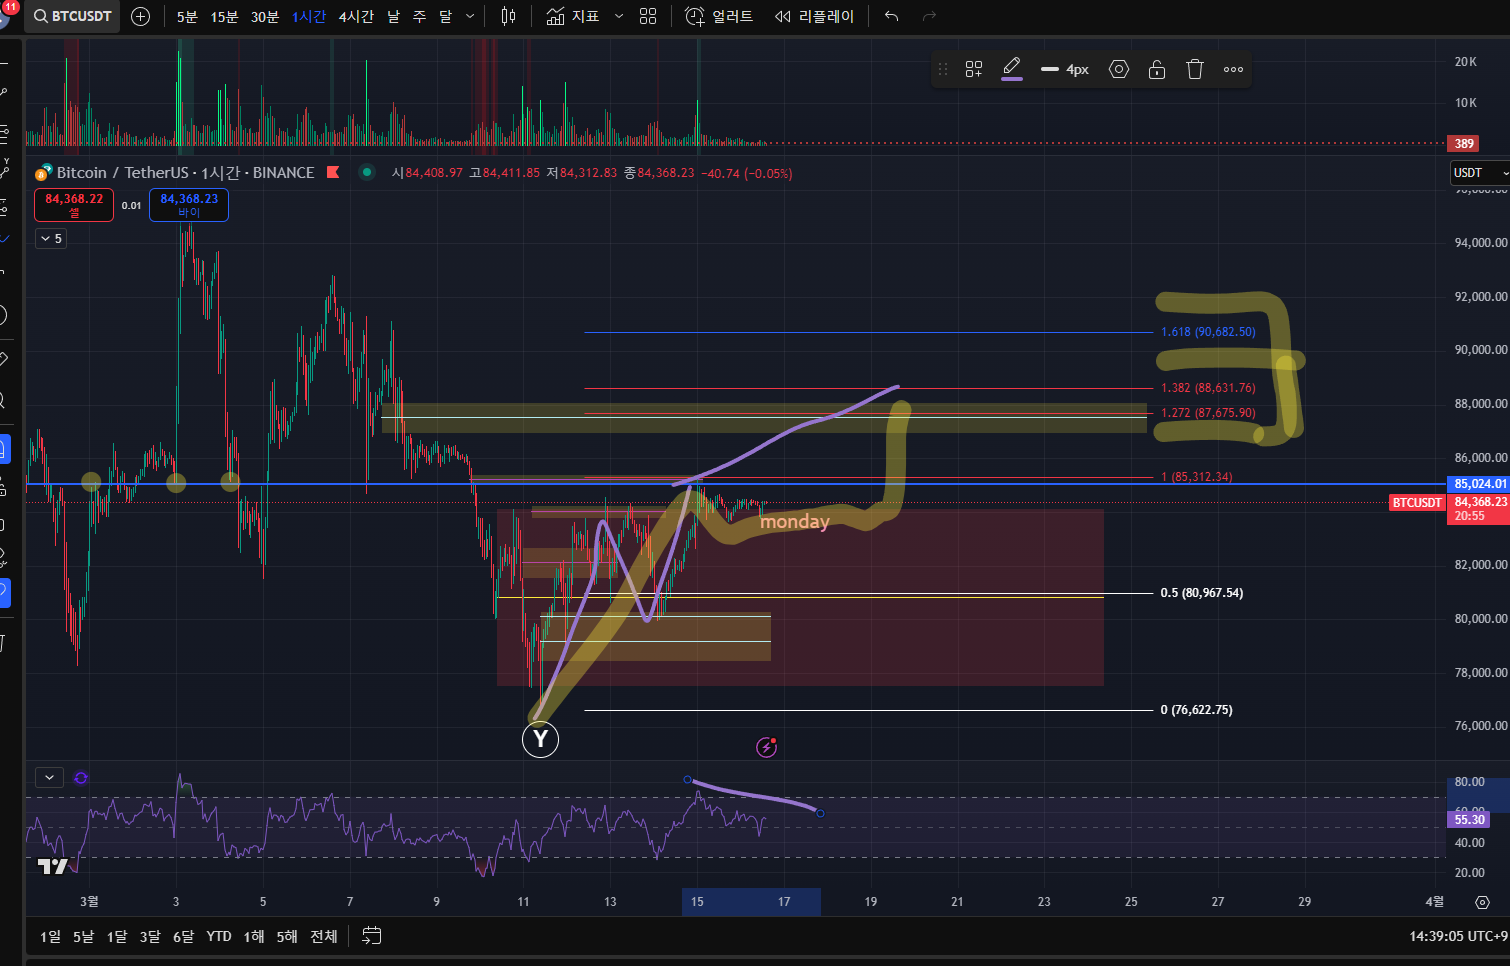
Task: Set range to 6달
Action: click(183, 936)
